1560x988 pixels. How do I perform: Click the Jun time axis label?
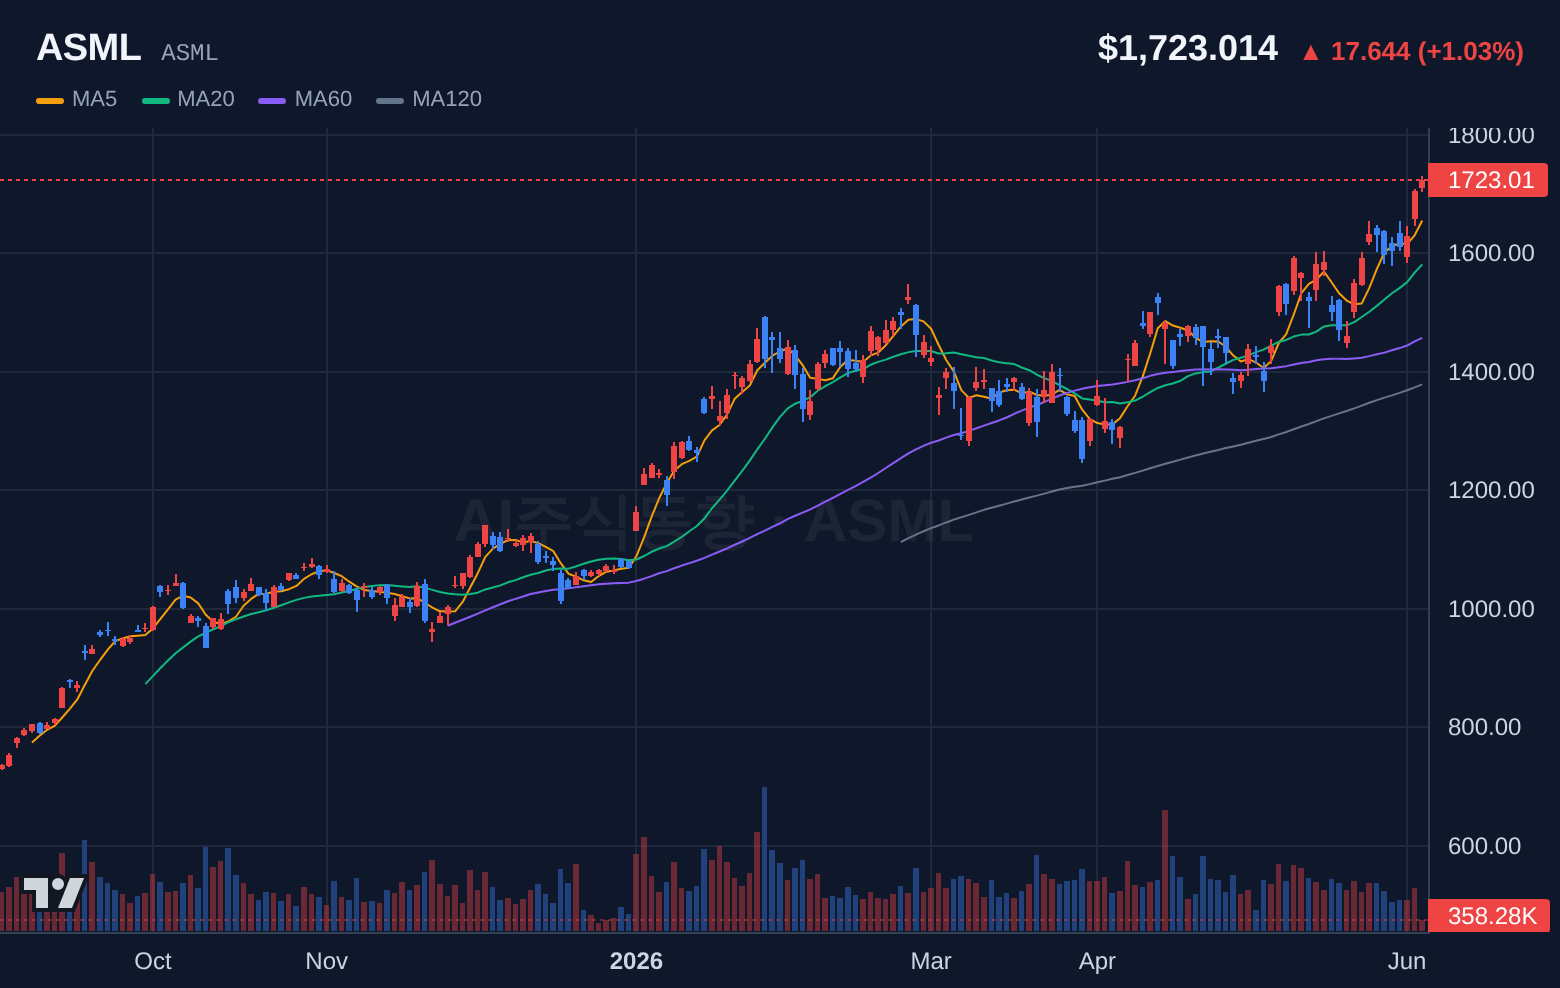click(1407, 961)
